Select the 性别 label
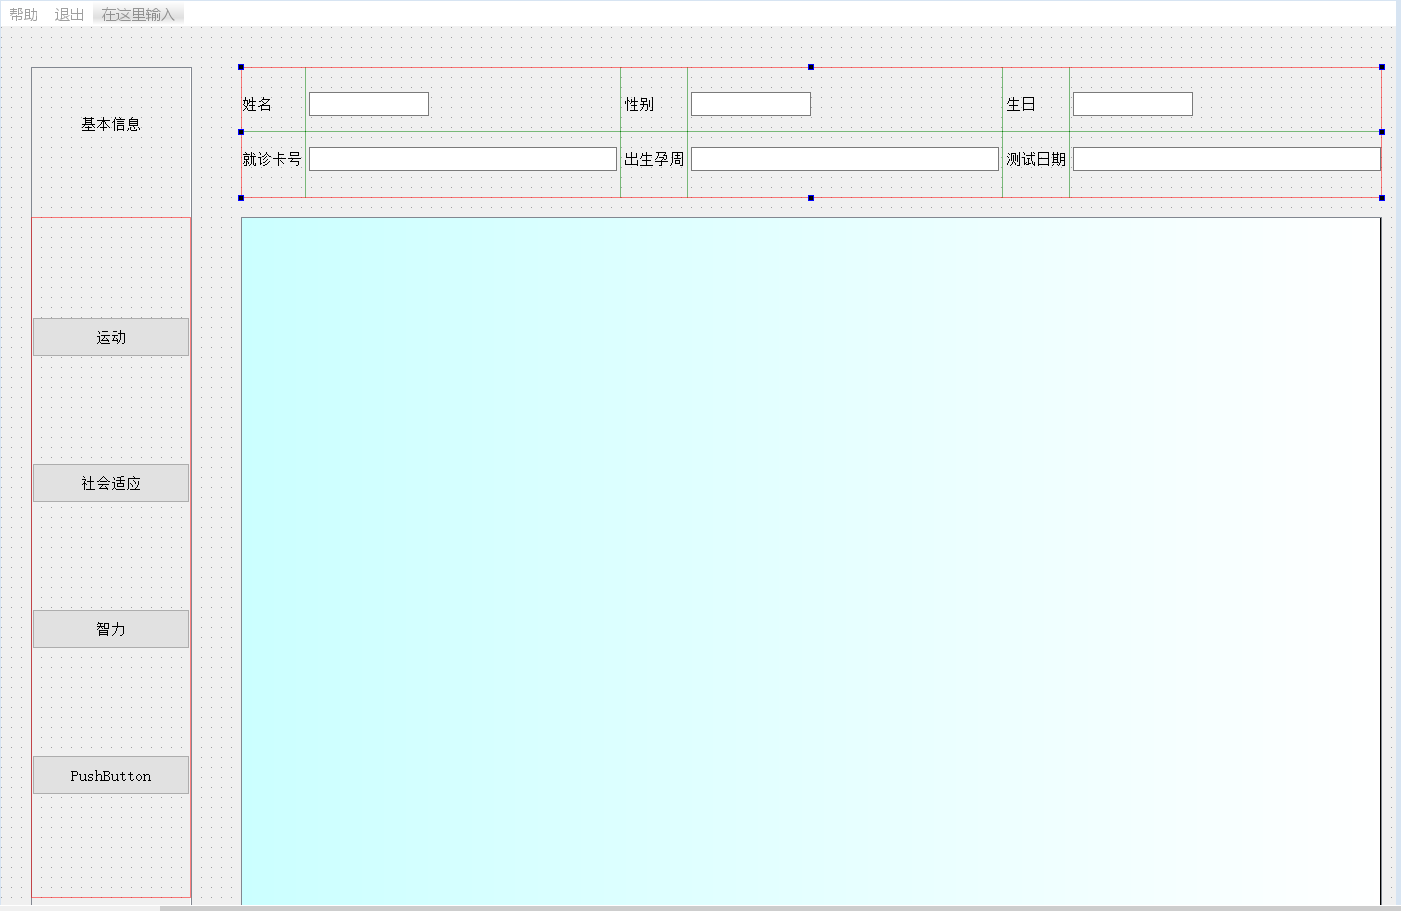Image resolution: width=1401 pixels, height=911 pixels. [639, 104]
